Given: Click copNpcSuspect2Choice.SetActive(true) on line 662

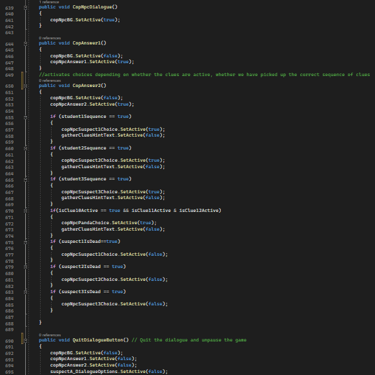Looking at the screenshot, I should [113, 161].
